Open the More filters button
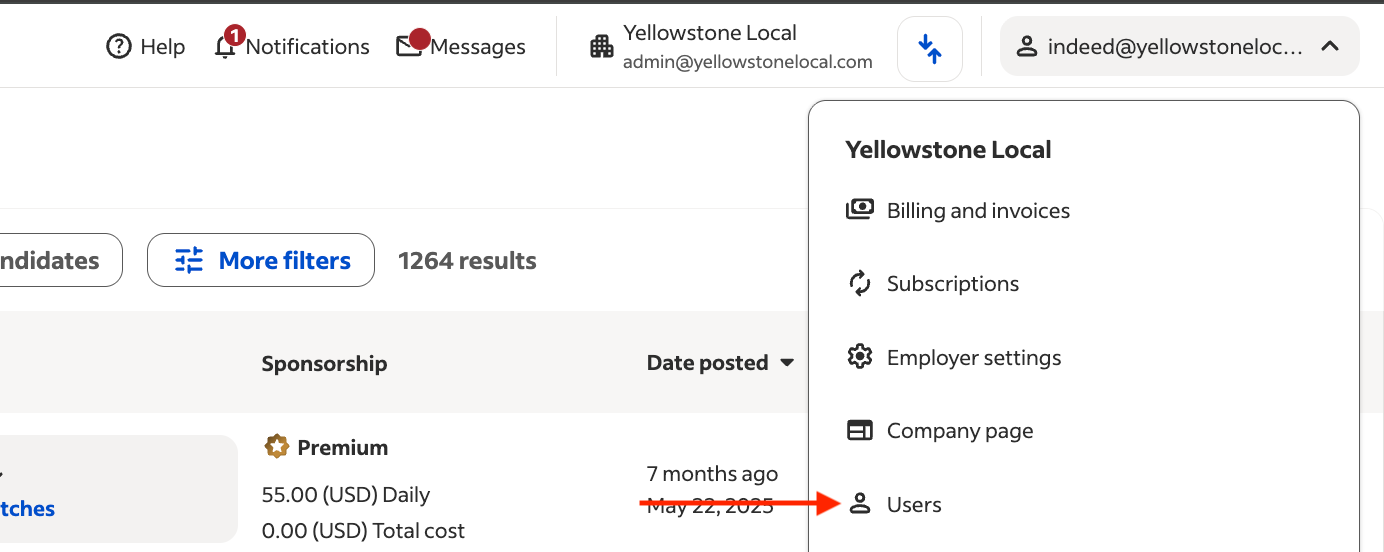The image size is (1384, 552). pos(261,261)
